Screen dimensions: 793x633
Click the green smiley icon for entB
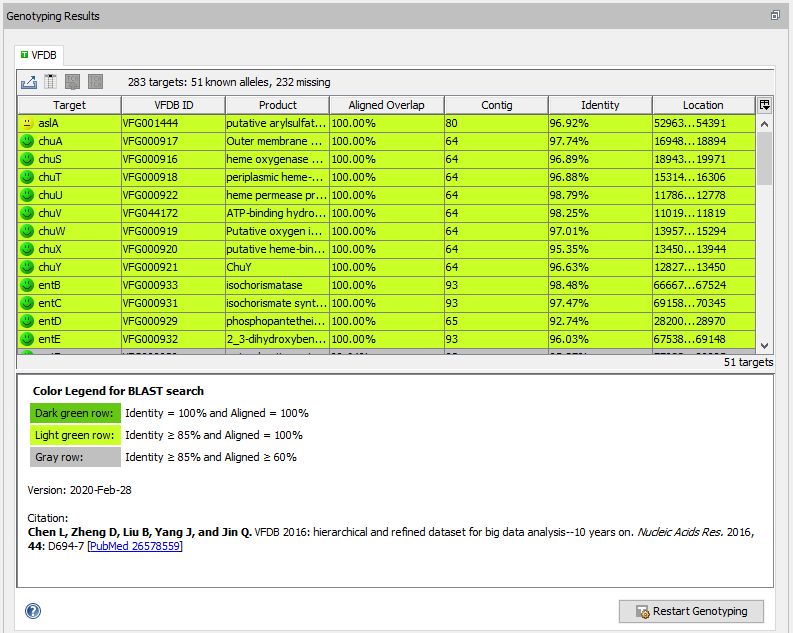[x=27, y=285]
